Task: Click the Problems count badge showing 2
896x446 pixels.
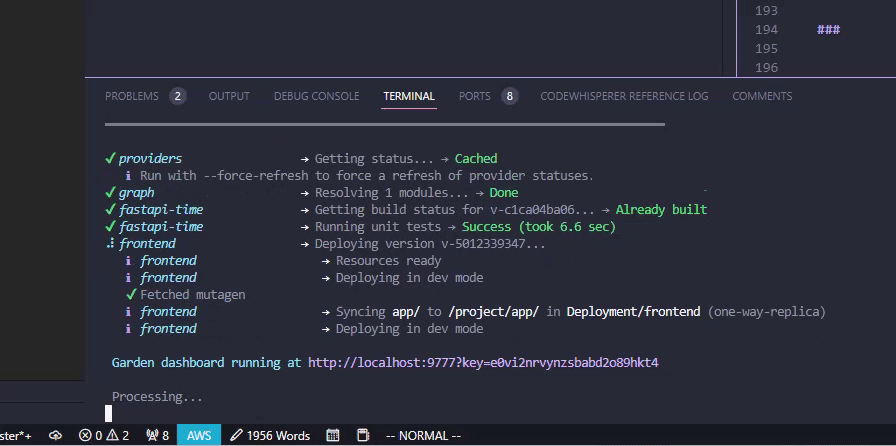Action: click(177, 96)
